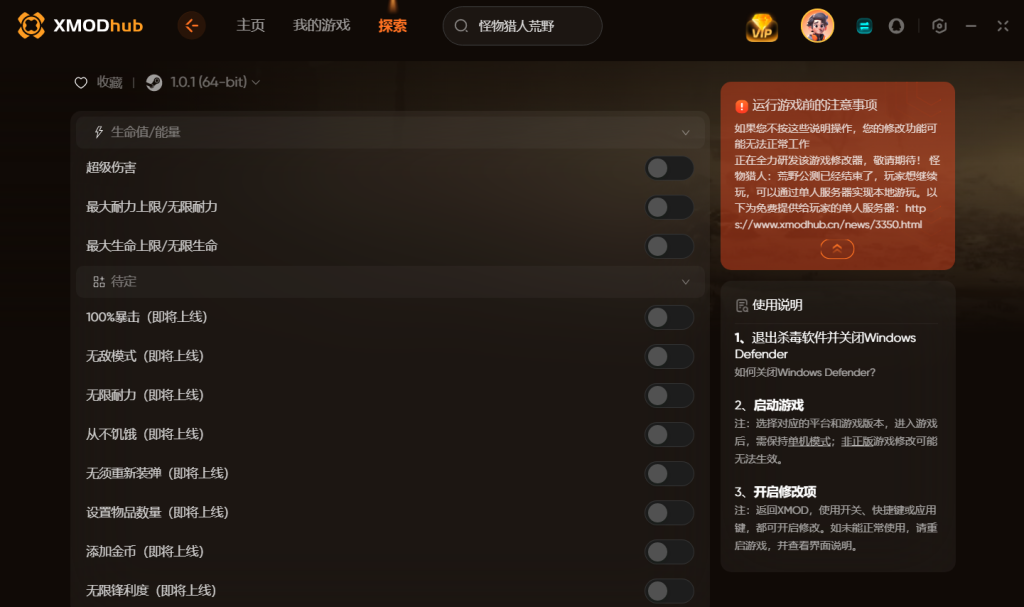Click 如何关闭Windows Defender? link
This screenshot has height=607, width=1024.
[x=805, y=372]
